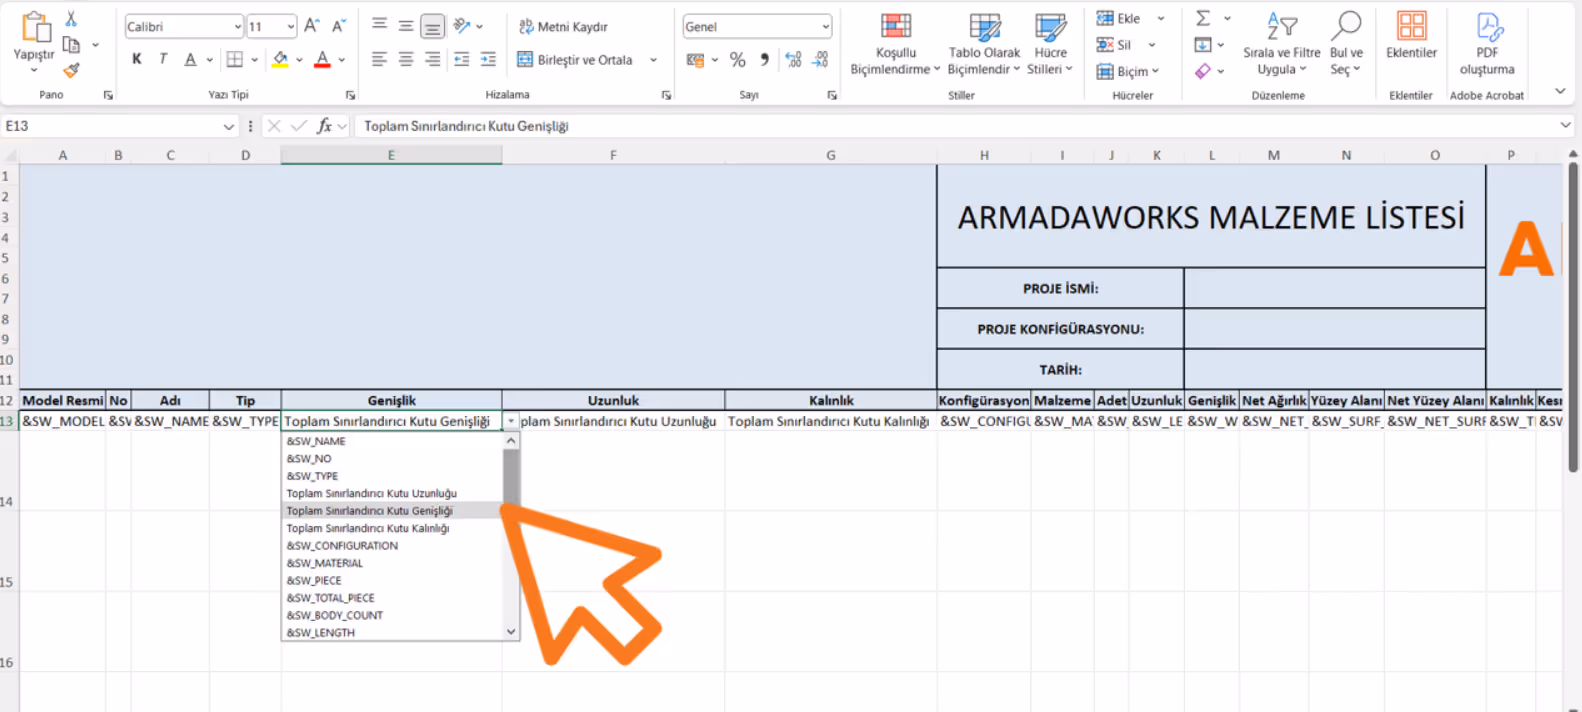Click the AutoSum sigma icon

1203,18
